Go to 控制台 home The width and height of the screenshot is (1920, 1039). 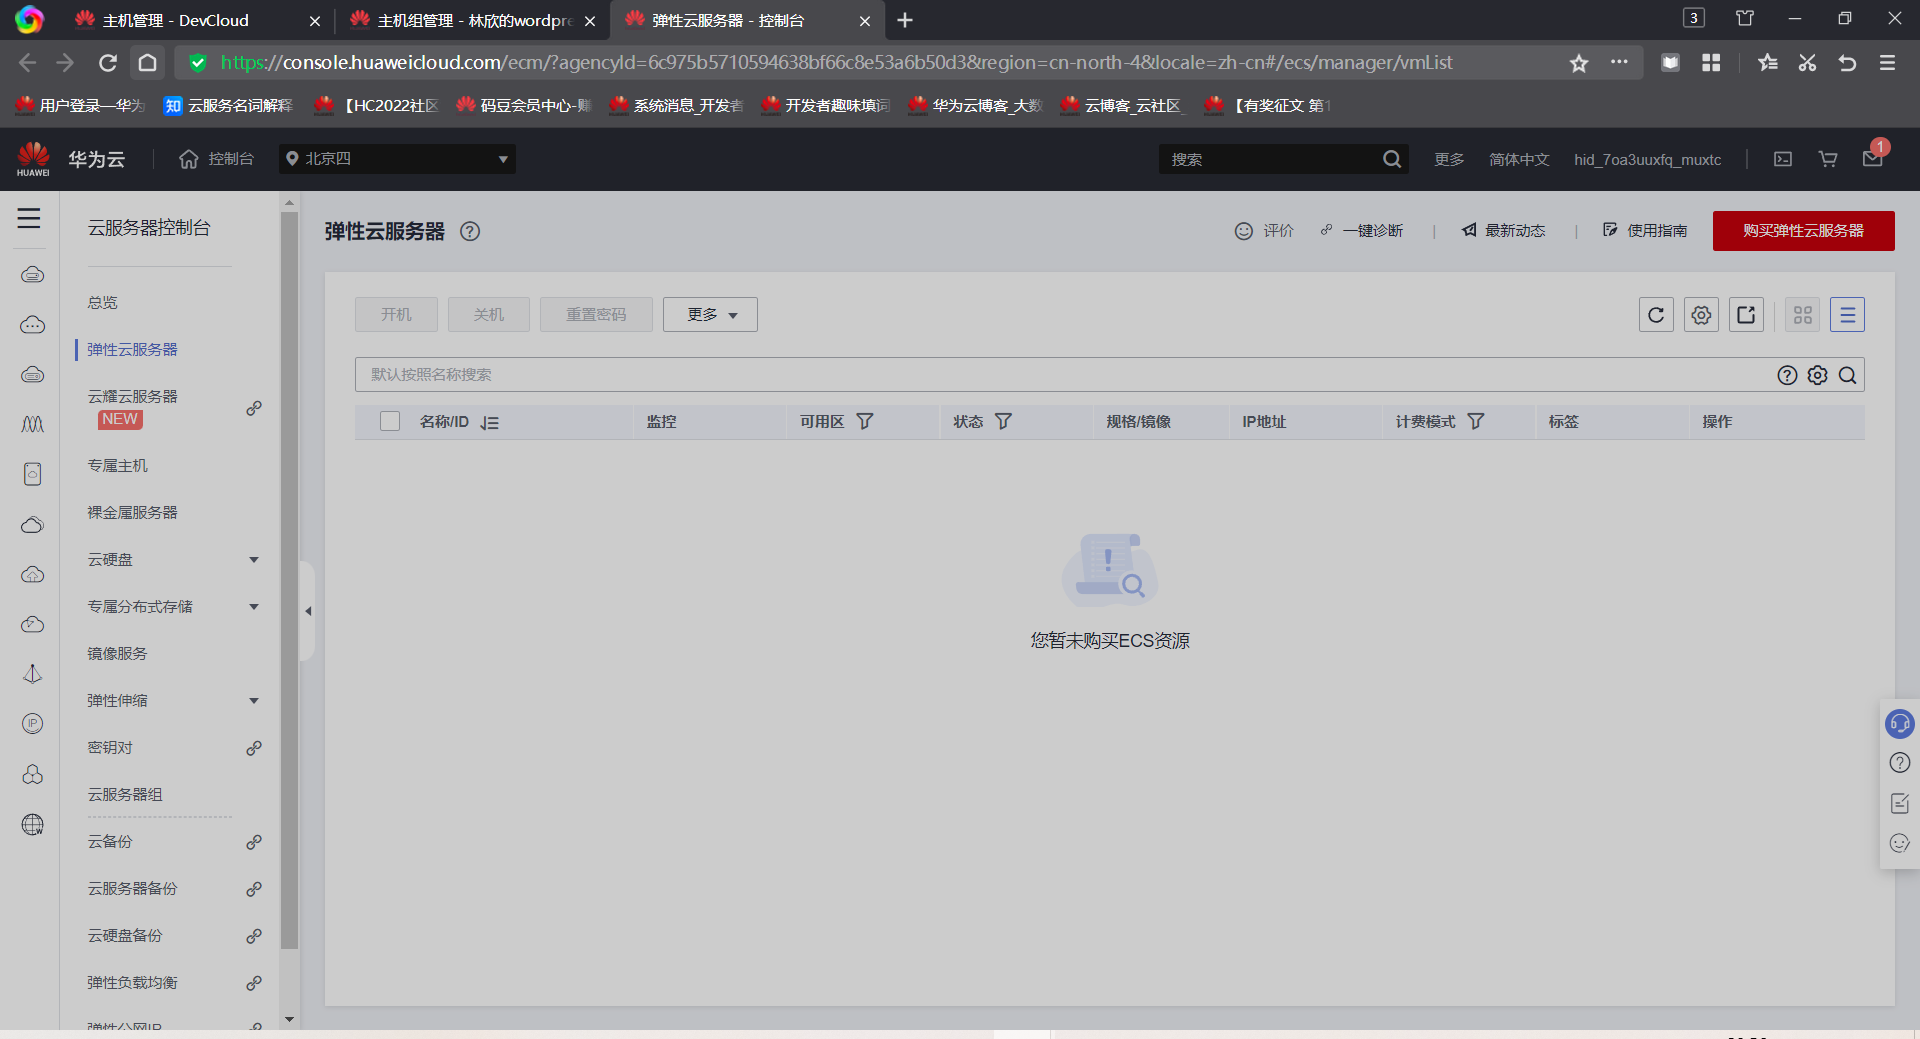216,159
